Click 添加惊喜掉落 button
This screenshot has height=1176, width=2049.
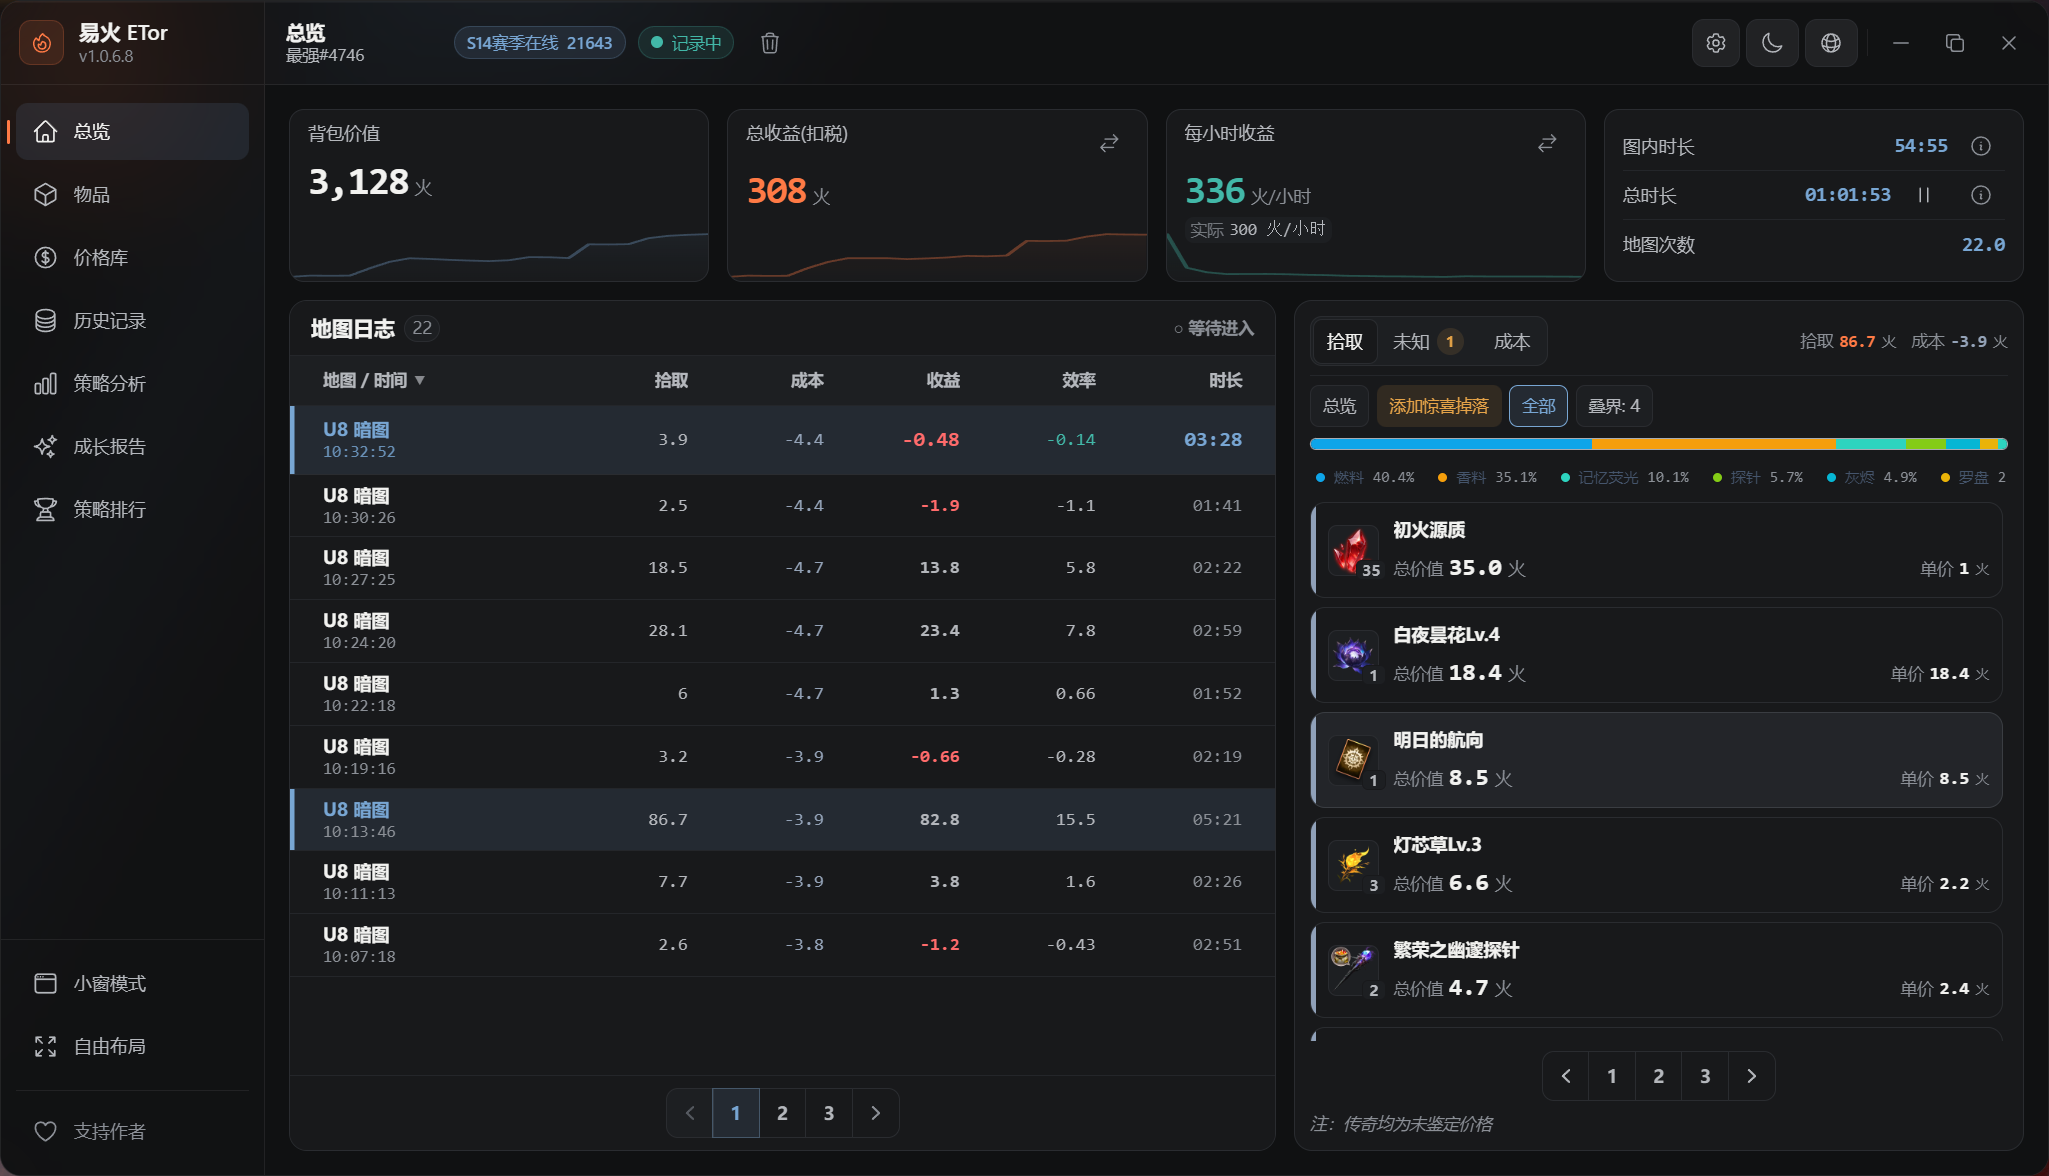(x=1438, y=406)
